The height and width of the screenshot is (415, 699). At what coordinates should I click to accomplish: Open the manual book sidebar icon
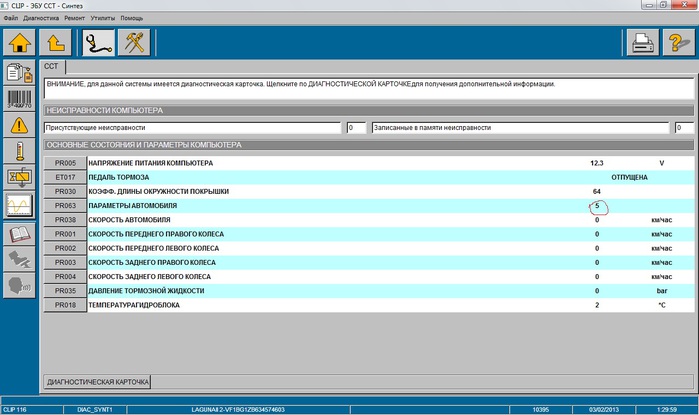(19, 234)
